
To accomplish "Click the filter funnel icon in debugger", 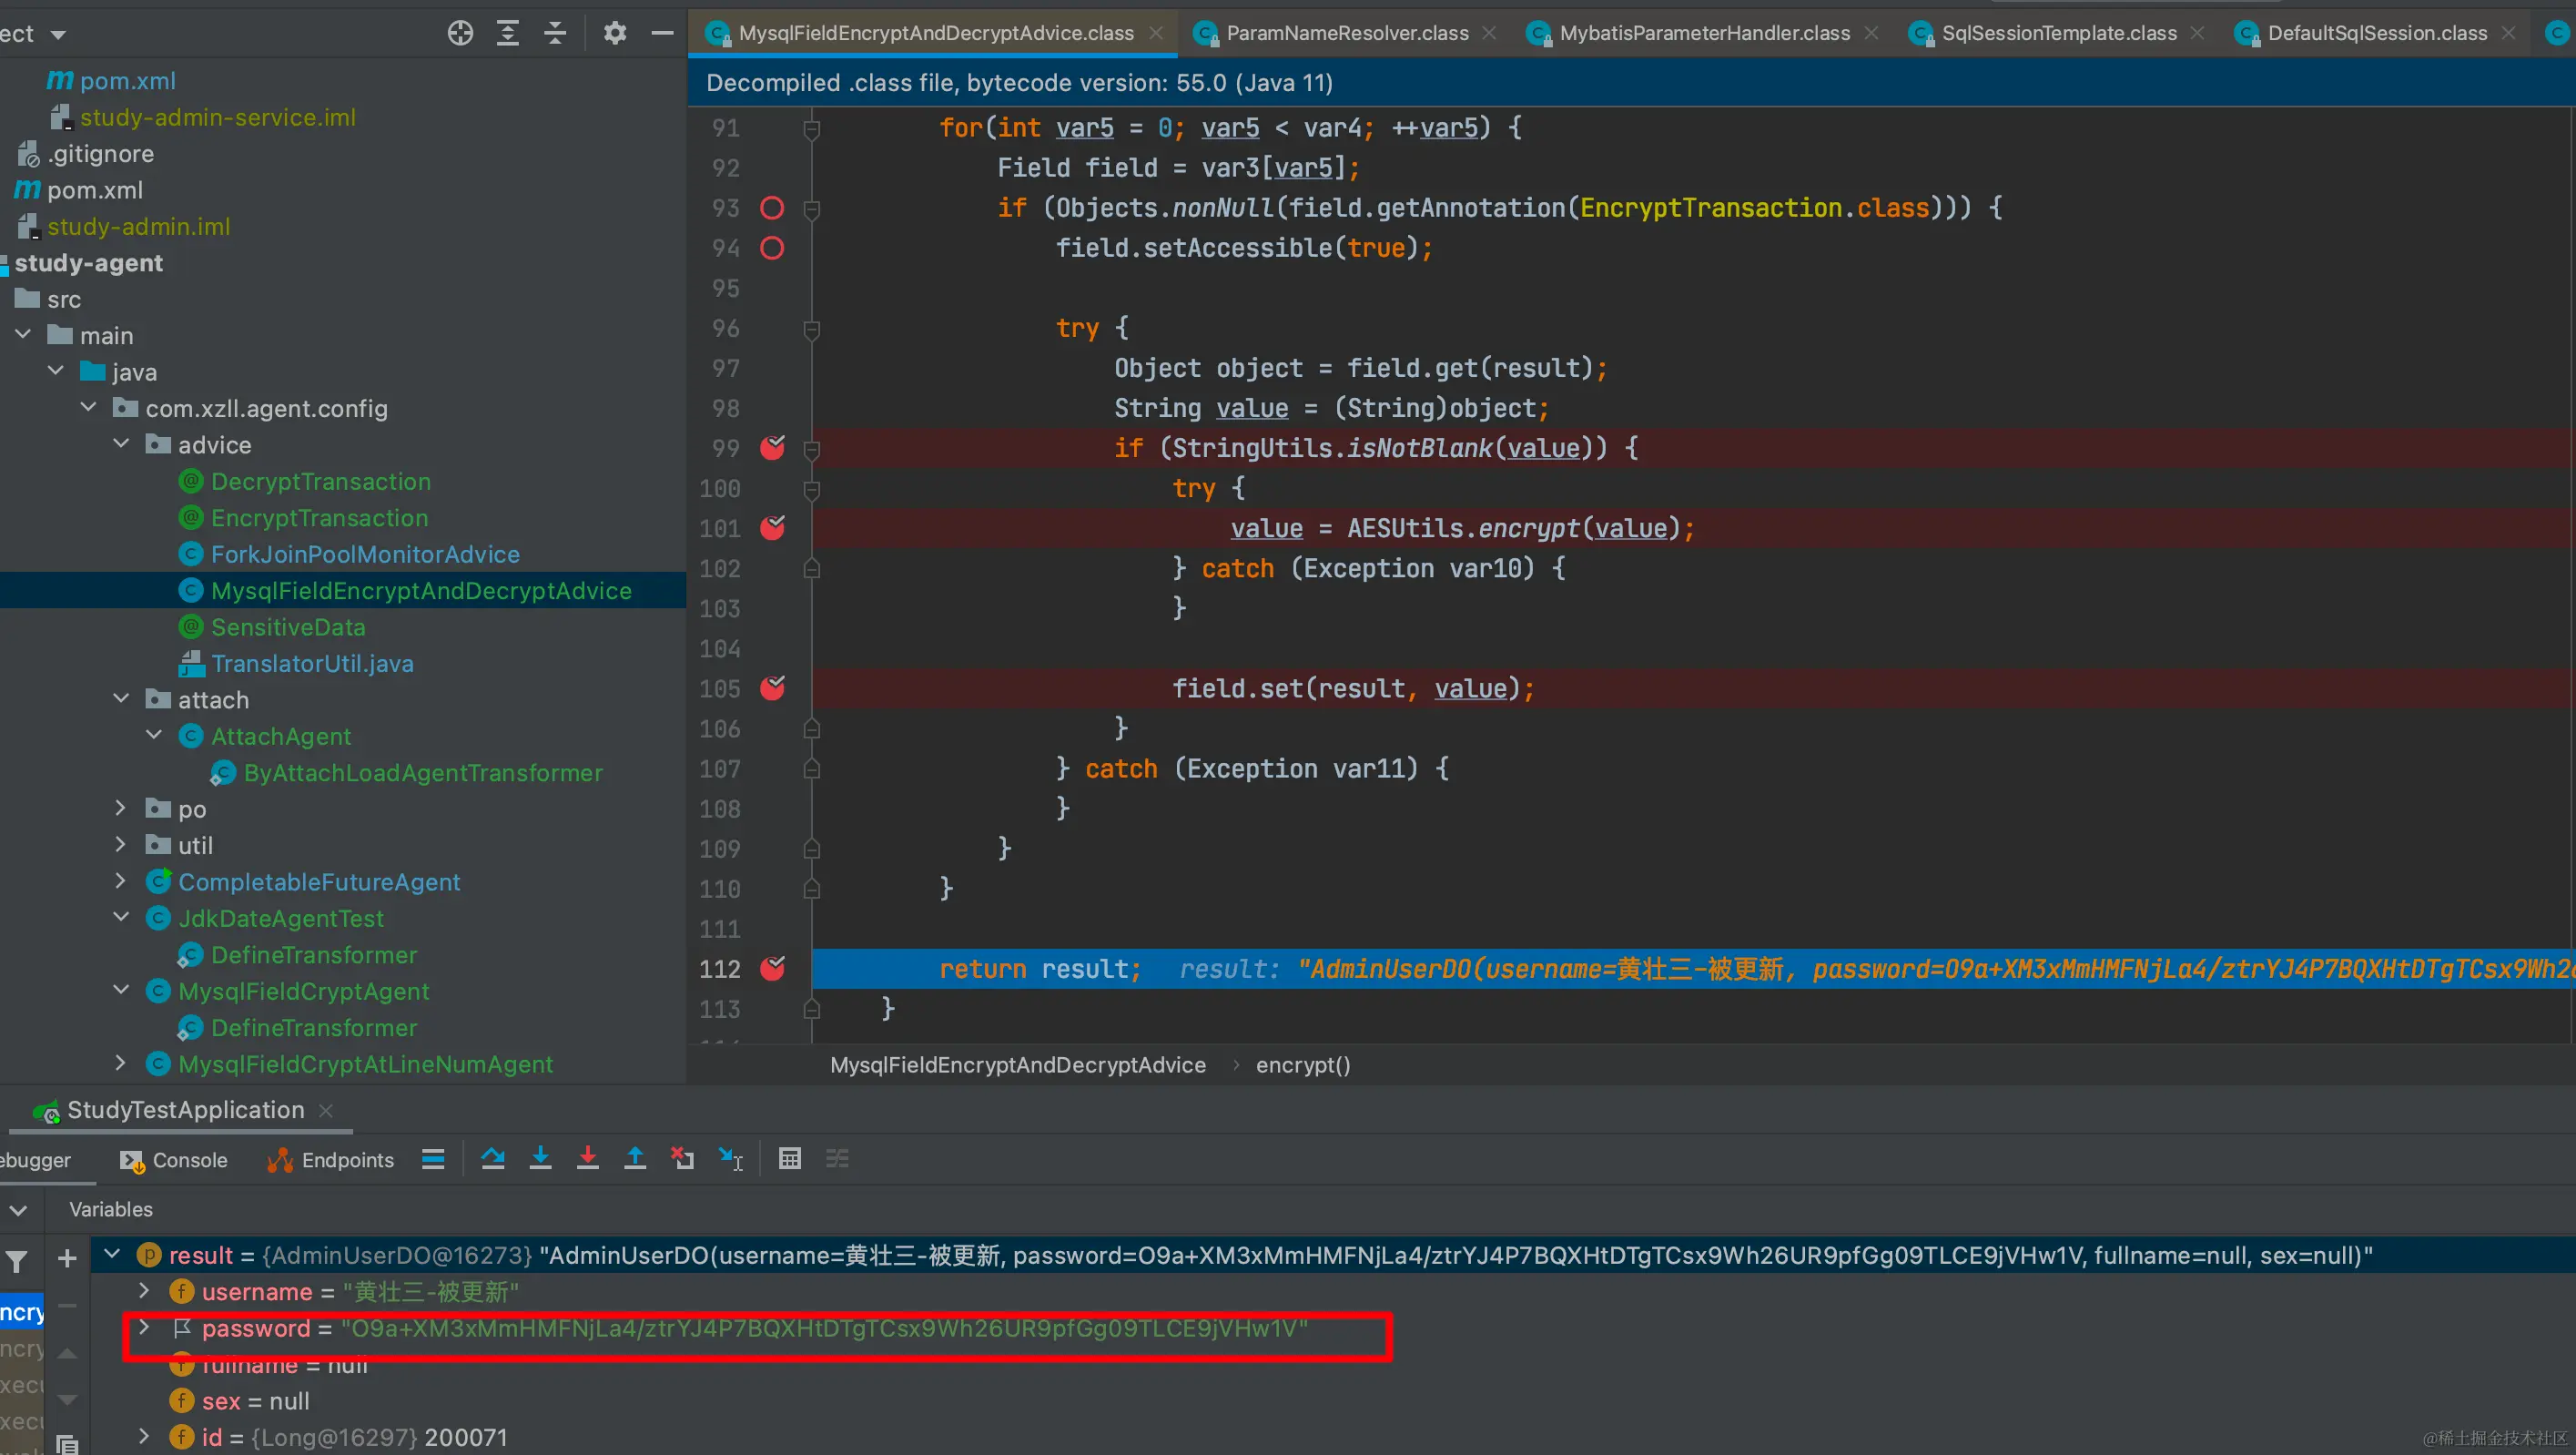I will [17, 1262].
